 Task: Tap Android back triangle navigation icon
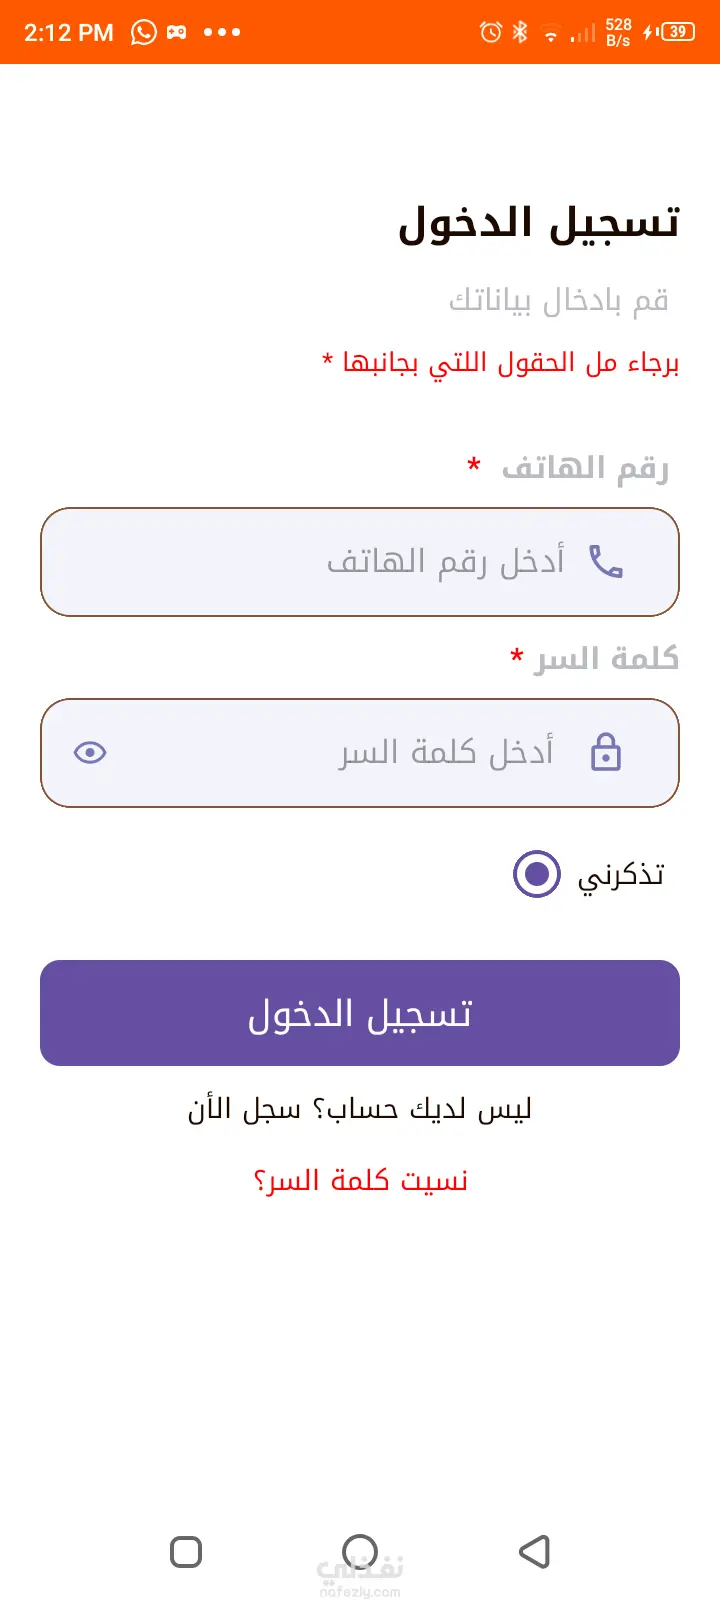point(535,1552)
